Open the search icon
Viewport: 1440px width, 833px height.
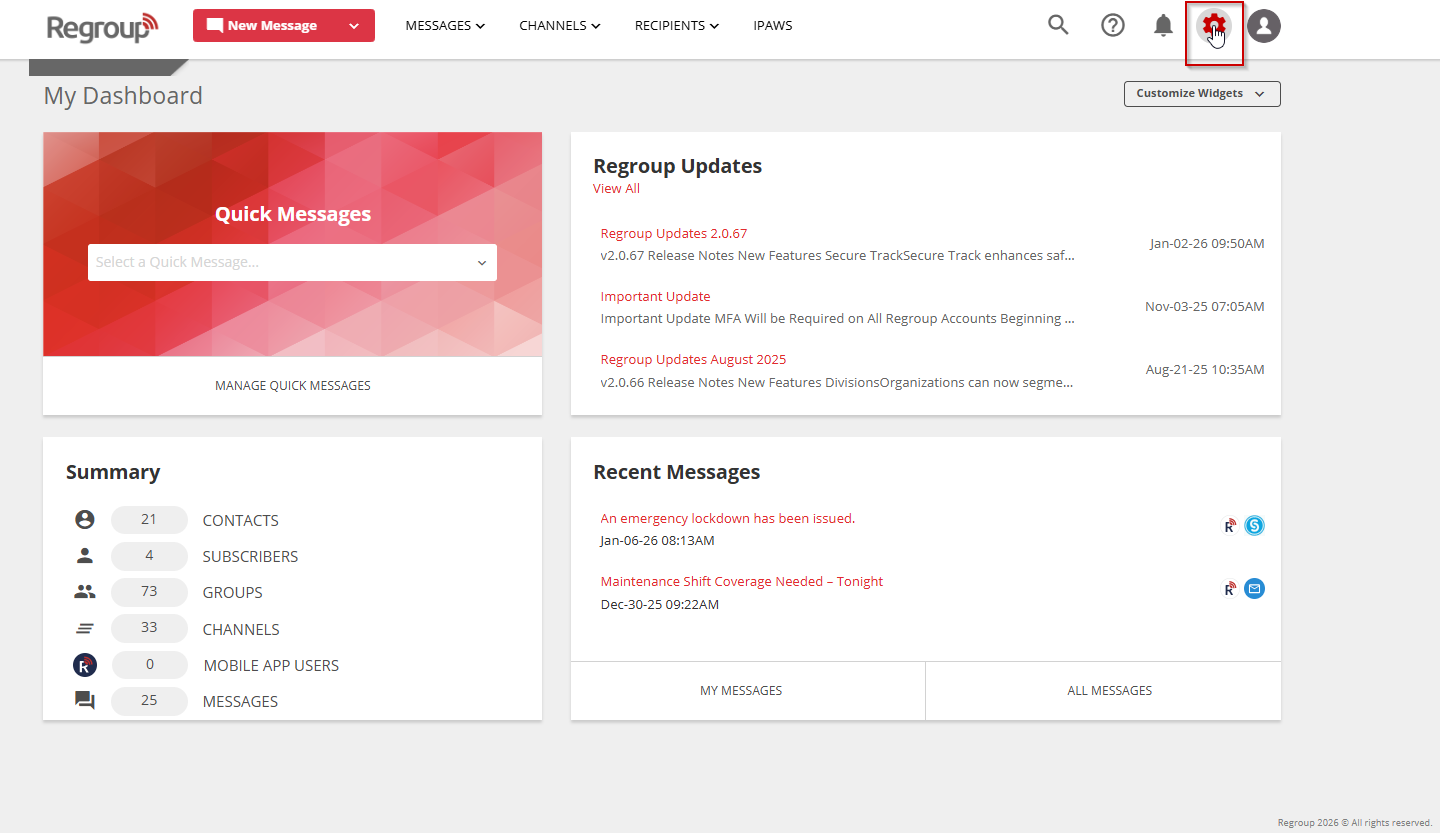click(x=1058, y=25)
